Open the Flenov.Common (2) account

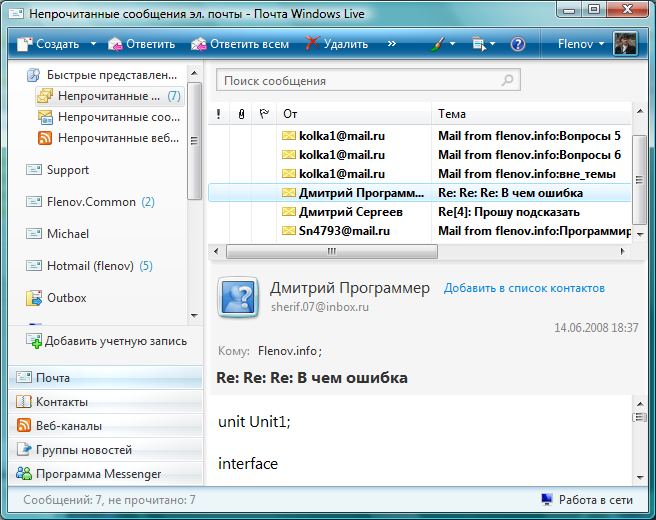tap(90, 202)
